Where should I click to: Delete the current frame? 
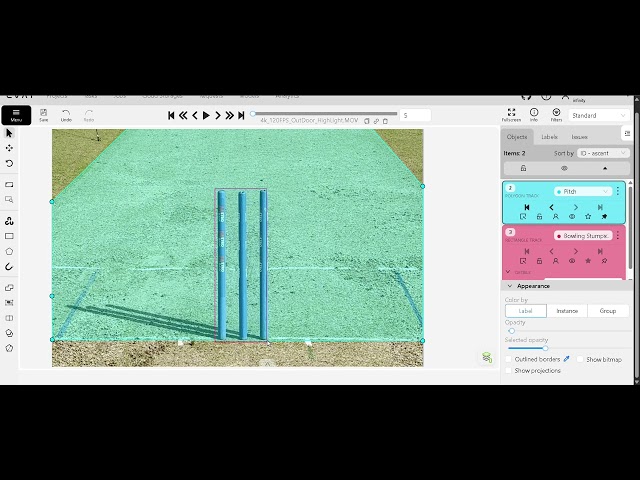[x=385, y=121]
